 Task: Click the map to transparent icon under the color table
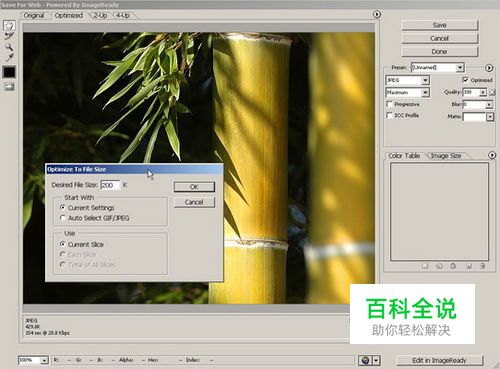pyautogui.click(x=425, y=266)
